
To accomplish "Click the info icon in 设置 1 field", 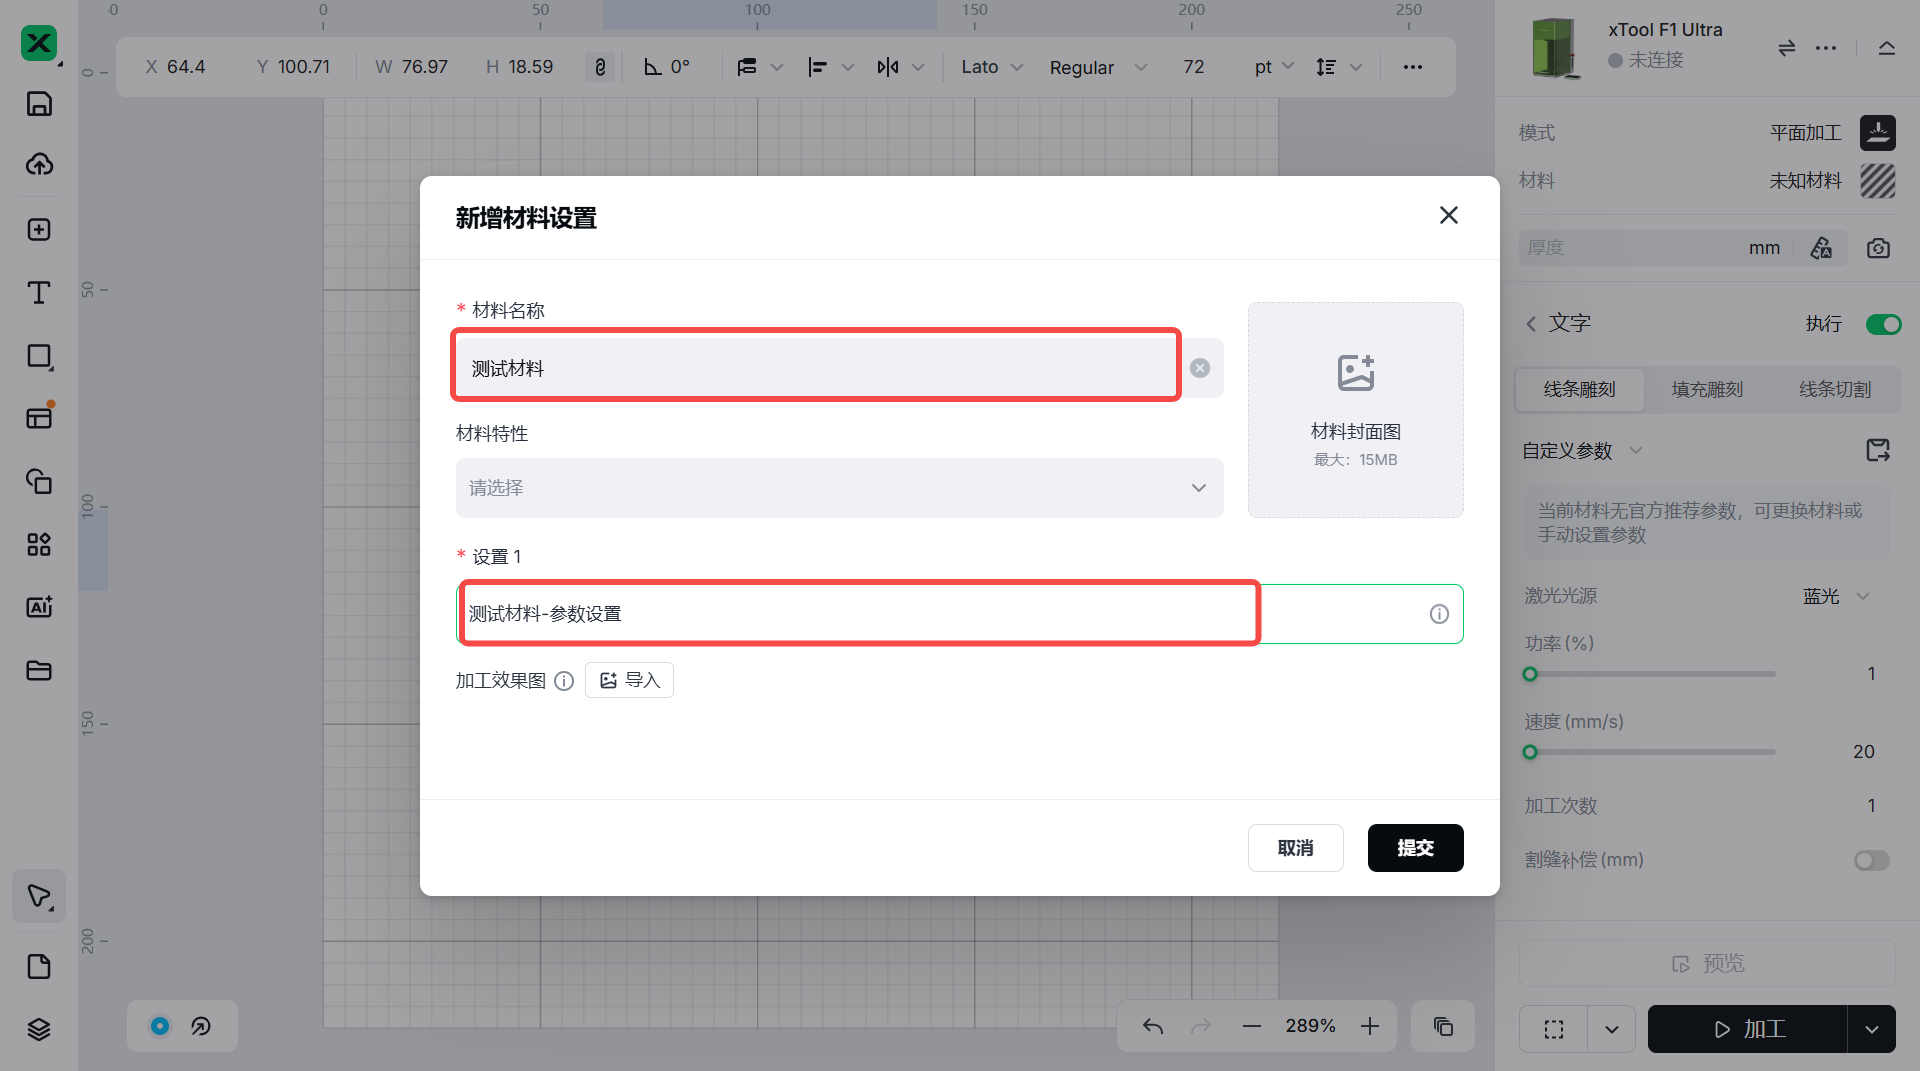I will click(x=1439, y=614).
